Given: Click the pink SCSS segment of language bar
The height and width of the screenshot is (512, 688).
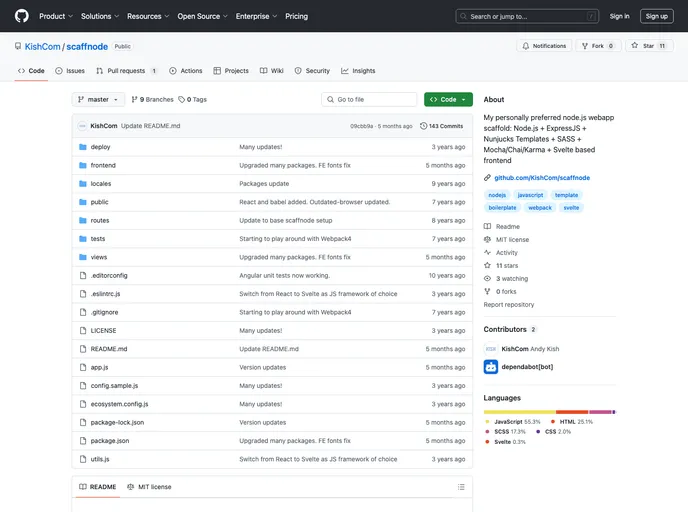Looking at the screenshot, I should [x=600, y=412].
